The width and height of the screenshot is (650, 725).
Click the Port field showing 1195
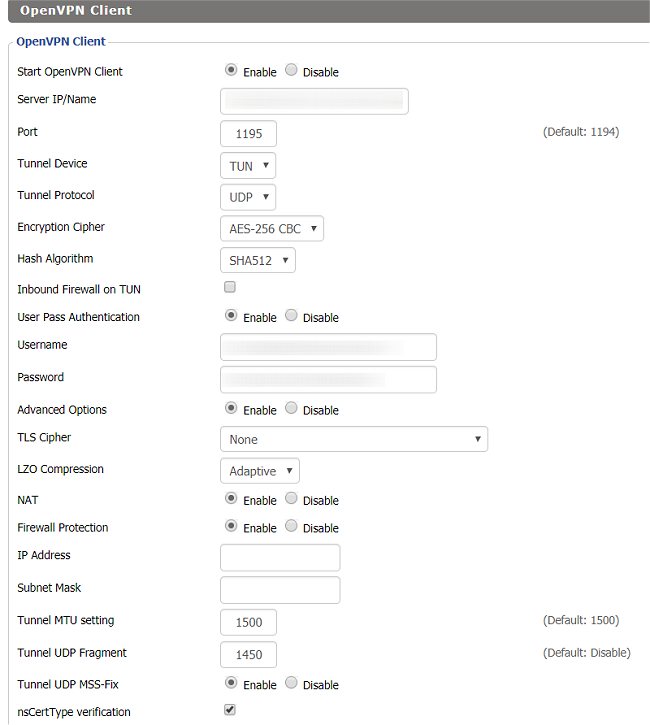(249, 134)
